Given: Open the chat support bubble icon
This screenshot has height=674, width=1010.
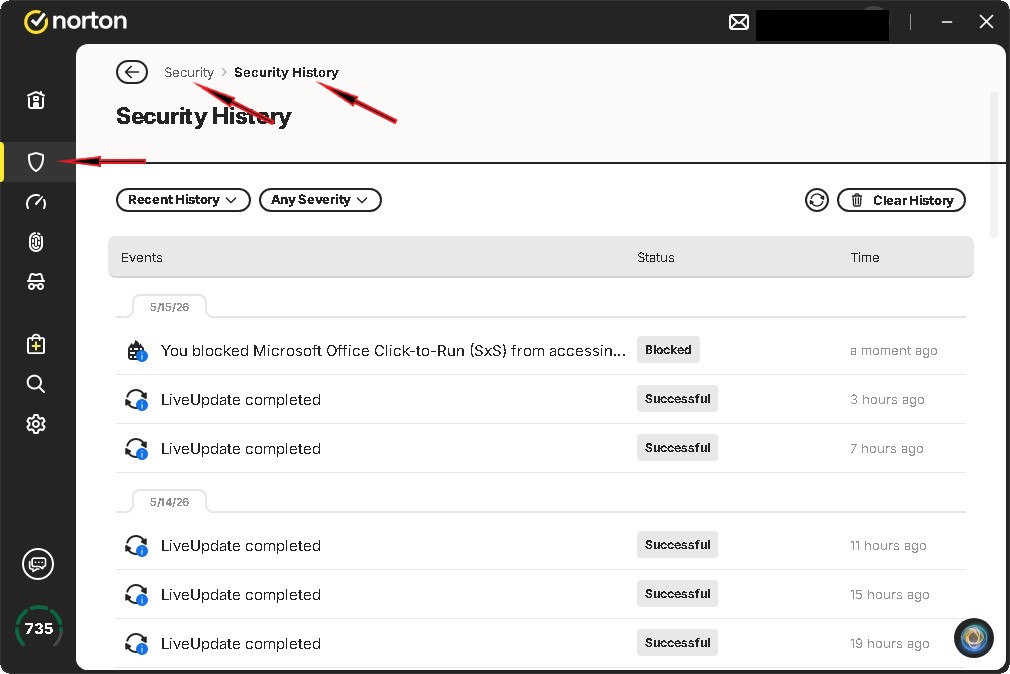Looking at the screenshot, I should click(38, 564).
